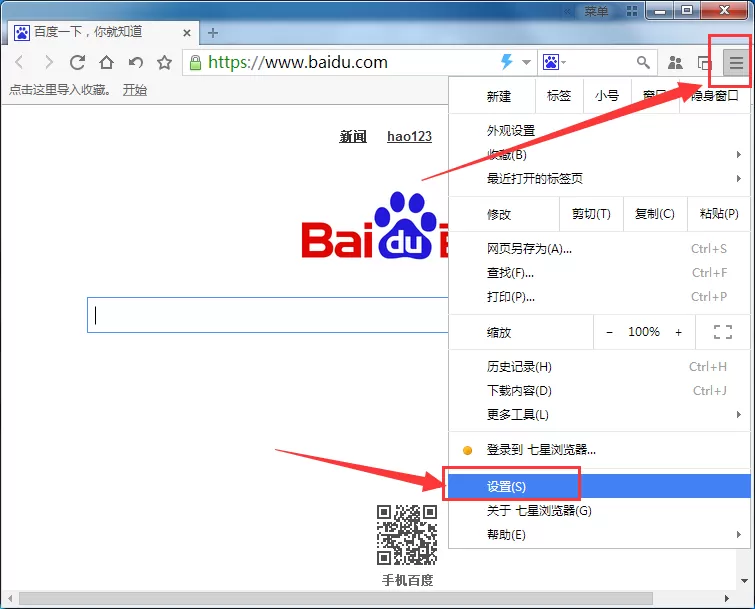Choose 标签 in the new row

[x=559, y=96]
